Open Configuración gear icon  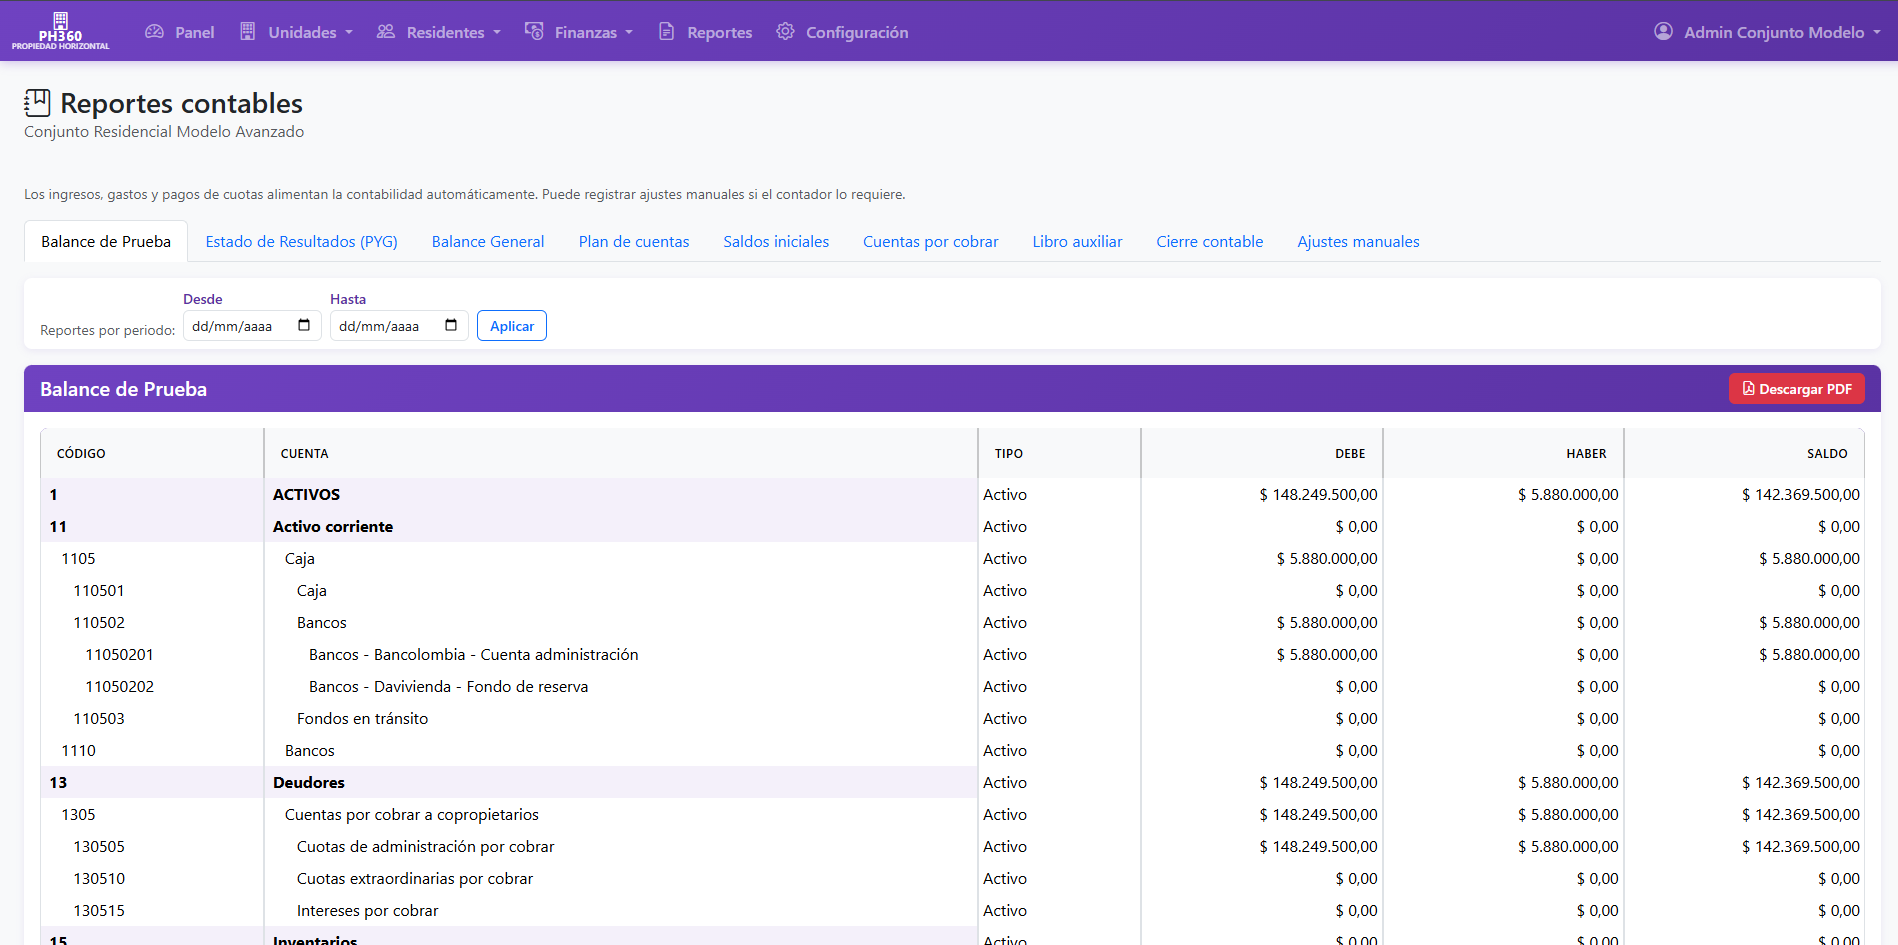(785, 32)
